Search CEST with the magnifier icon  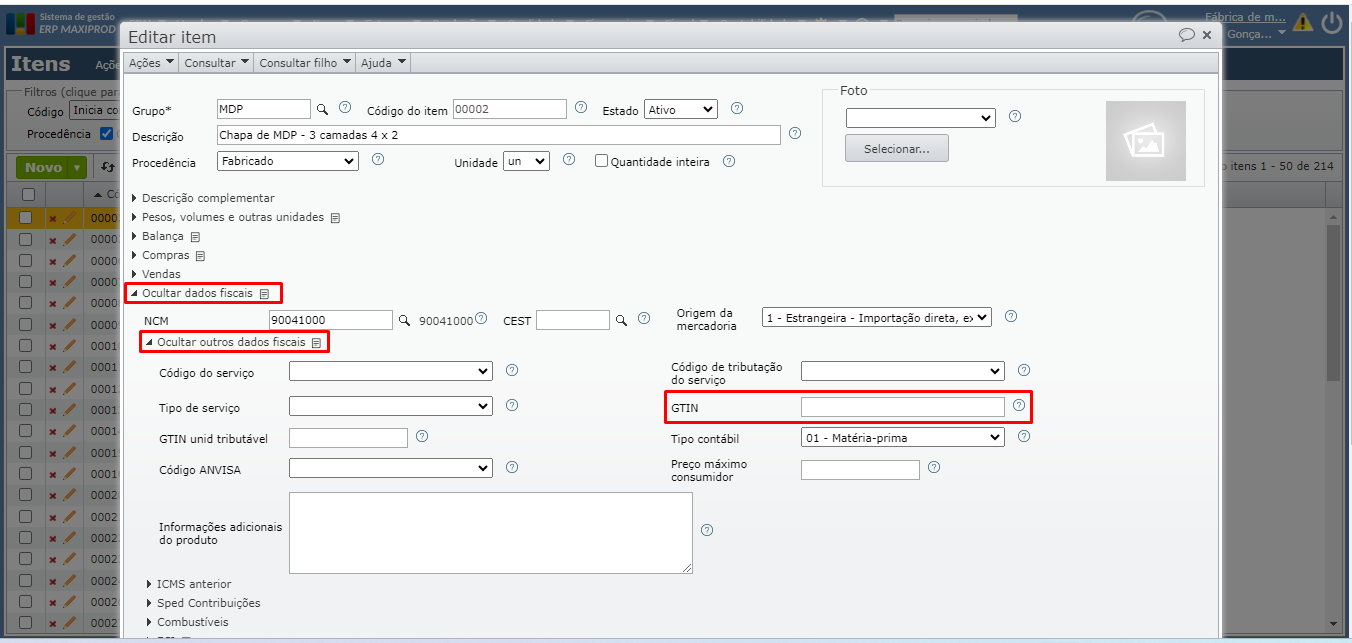pos(621,320)
